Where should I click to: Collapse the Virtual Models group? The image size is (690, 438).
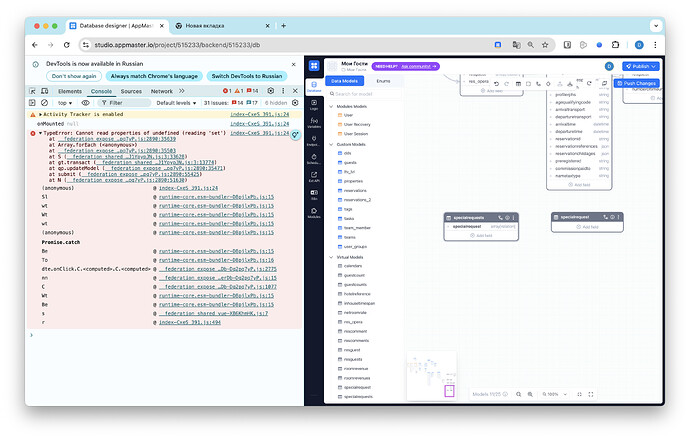click(331, 257)
